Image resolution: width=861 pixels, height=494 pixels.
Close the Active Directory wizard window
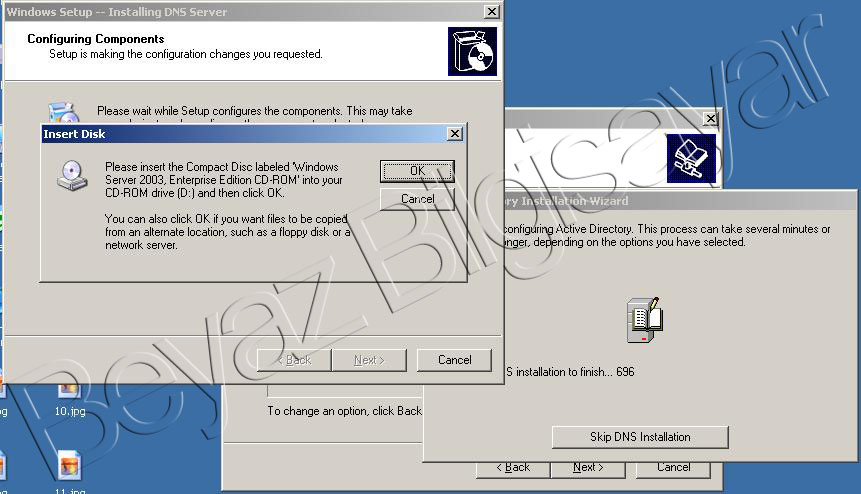click(711, 119)
